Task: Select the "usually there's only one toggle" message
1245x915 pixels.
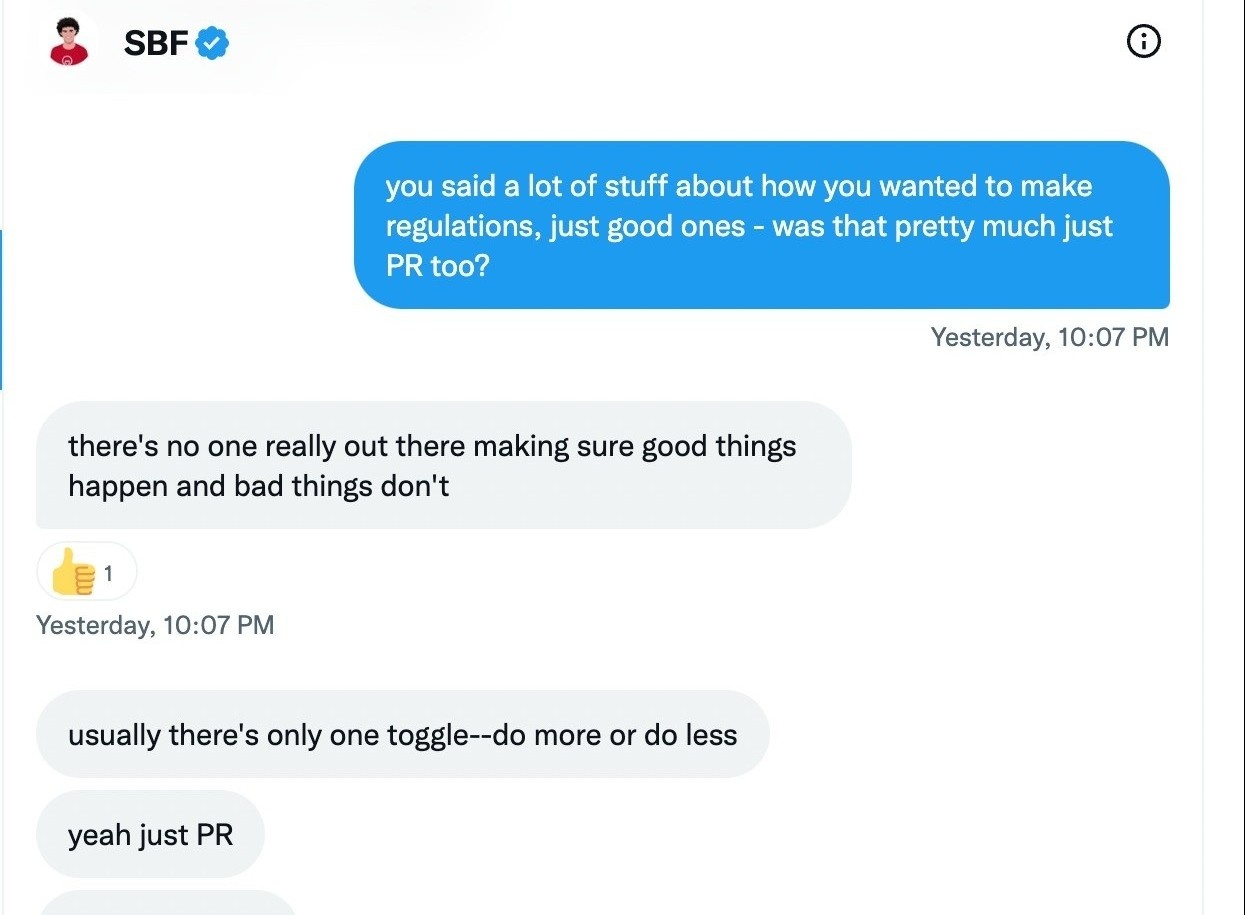Action: tap(402, 735)
